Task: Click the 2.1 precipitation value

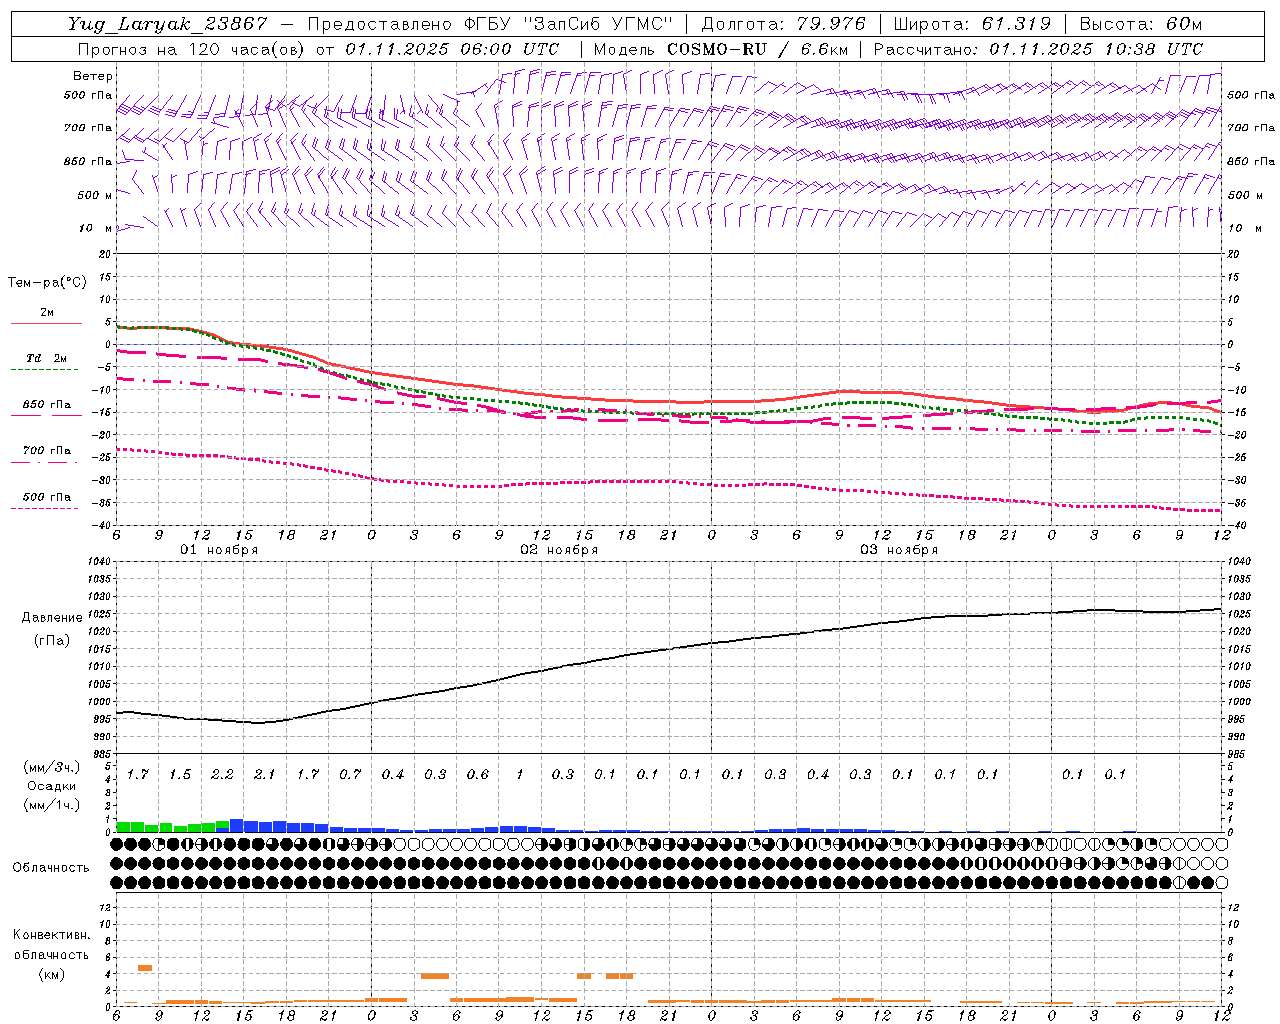Action: tap(264, 775)
